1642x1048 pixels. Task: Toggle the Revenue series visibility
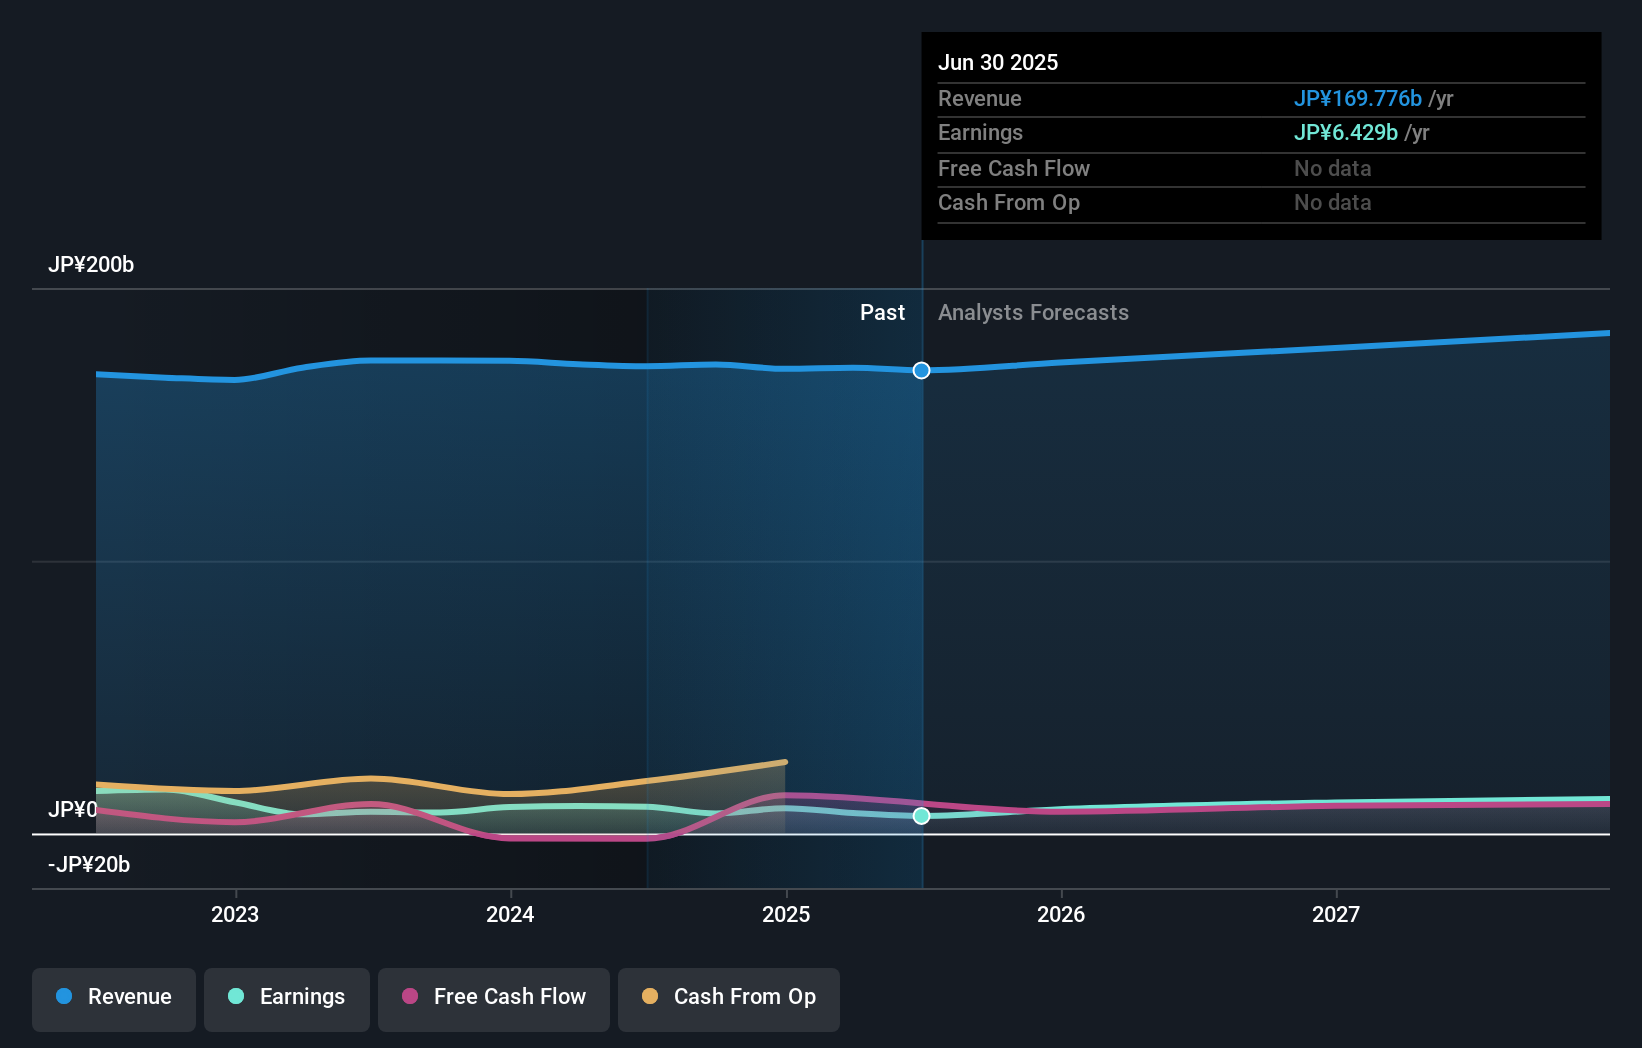tap(113, 999)
